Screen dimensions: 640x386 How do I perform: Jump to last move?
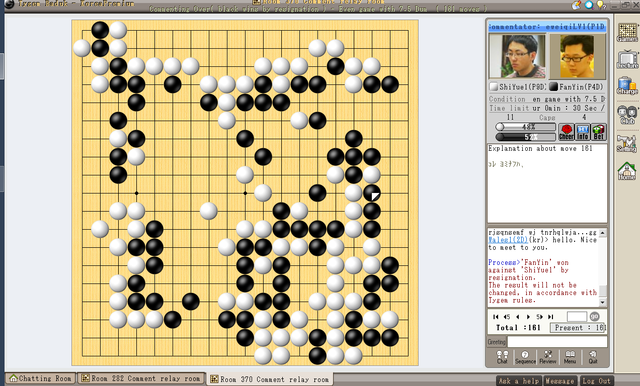(x=550, y=317)
